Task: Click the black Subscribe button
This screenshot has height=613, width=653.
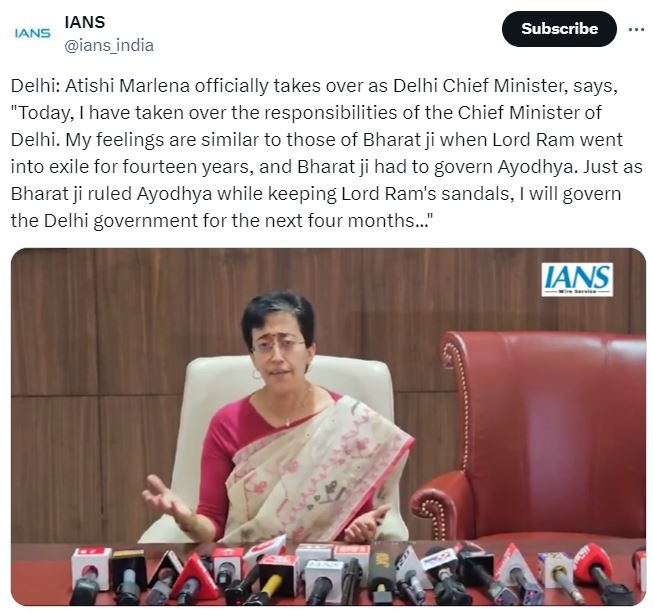Action: pyautogui.click(x=559, y=29)
